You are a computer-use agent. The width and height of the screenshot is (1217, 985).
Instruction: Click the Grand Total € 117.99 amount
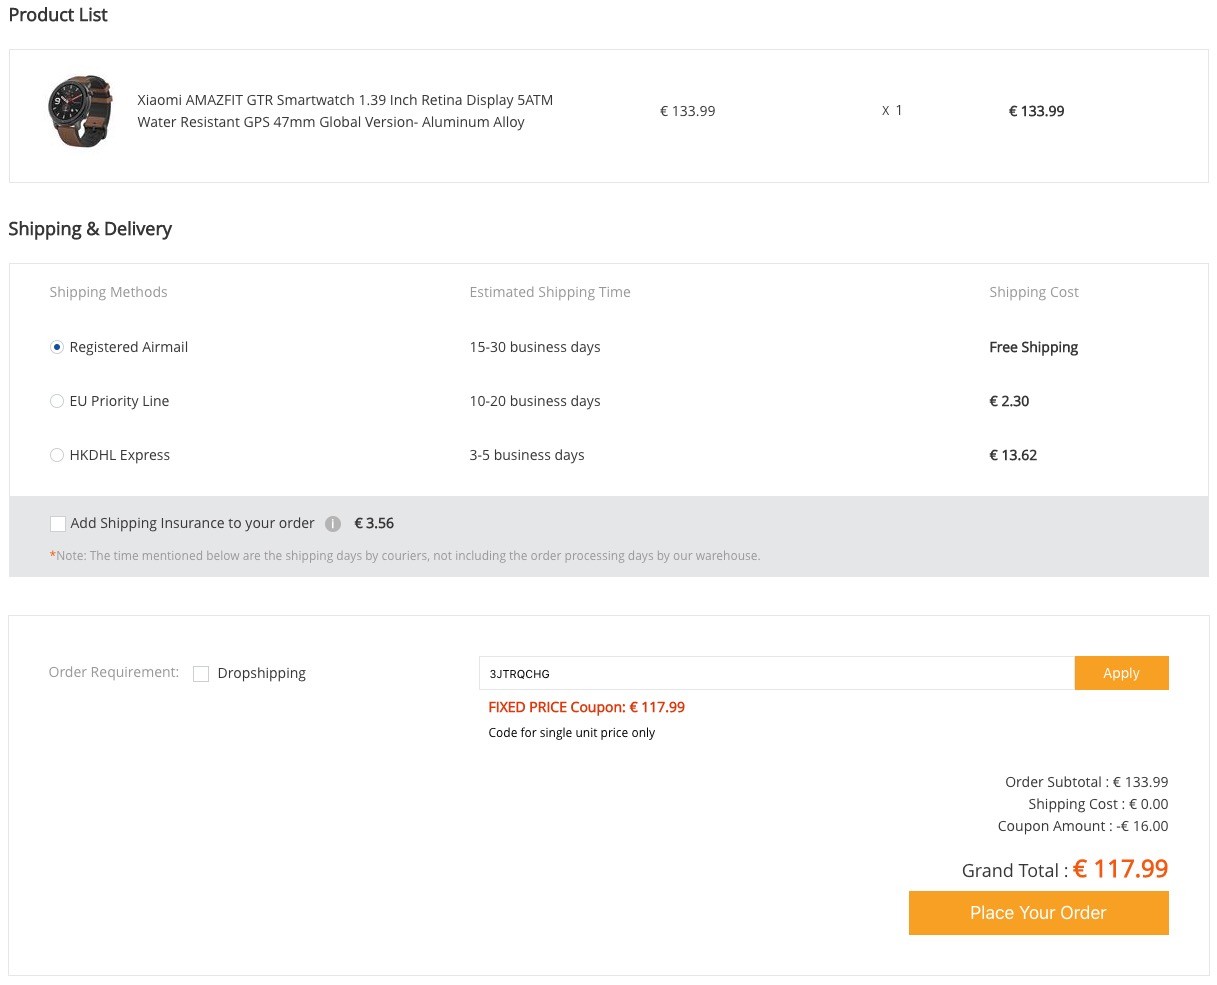pos(1121,869)
